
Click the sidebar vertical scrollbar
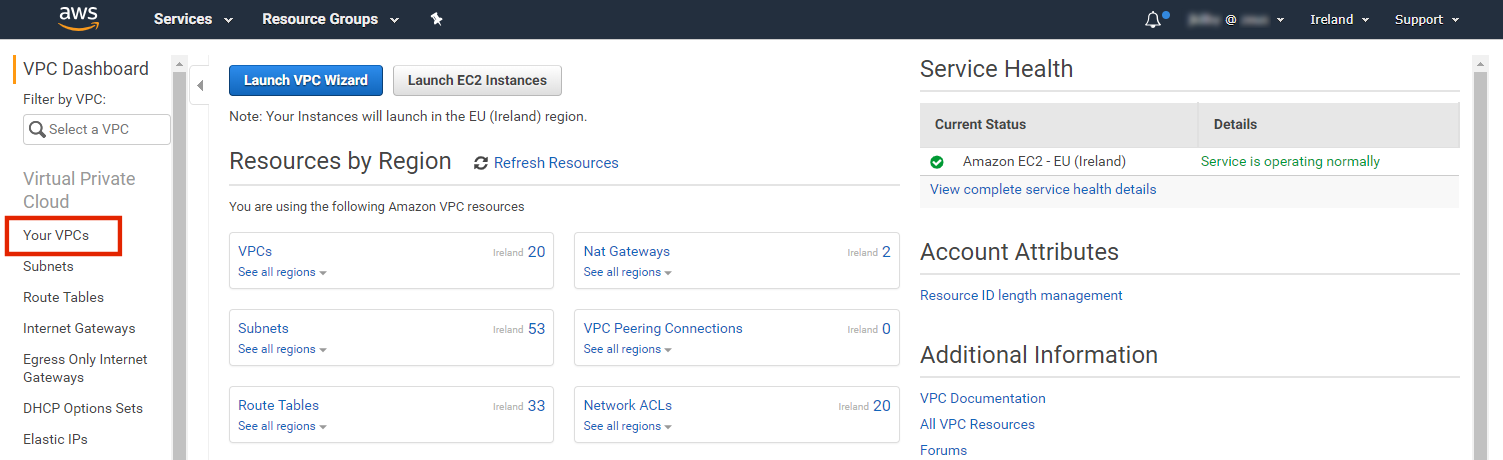(x=179, y=258)
